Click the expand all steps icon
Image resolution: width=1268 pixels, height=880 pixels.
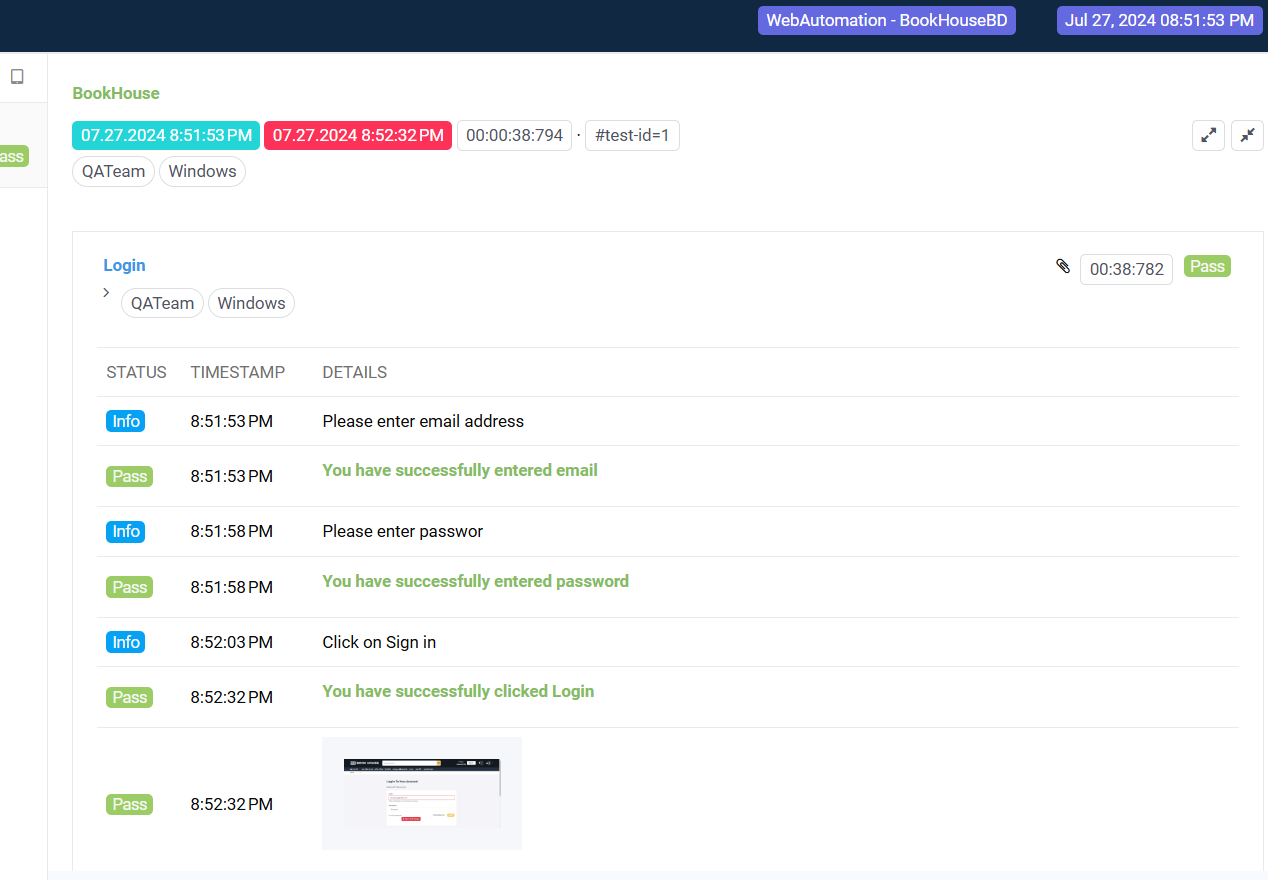tap(1208, 135)
